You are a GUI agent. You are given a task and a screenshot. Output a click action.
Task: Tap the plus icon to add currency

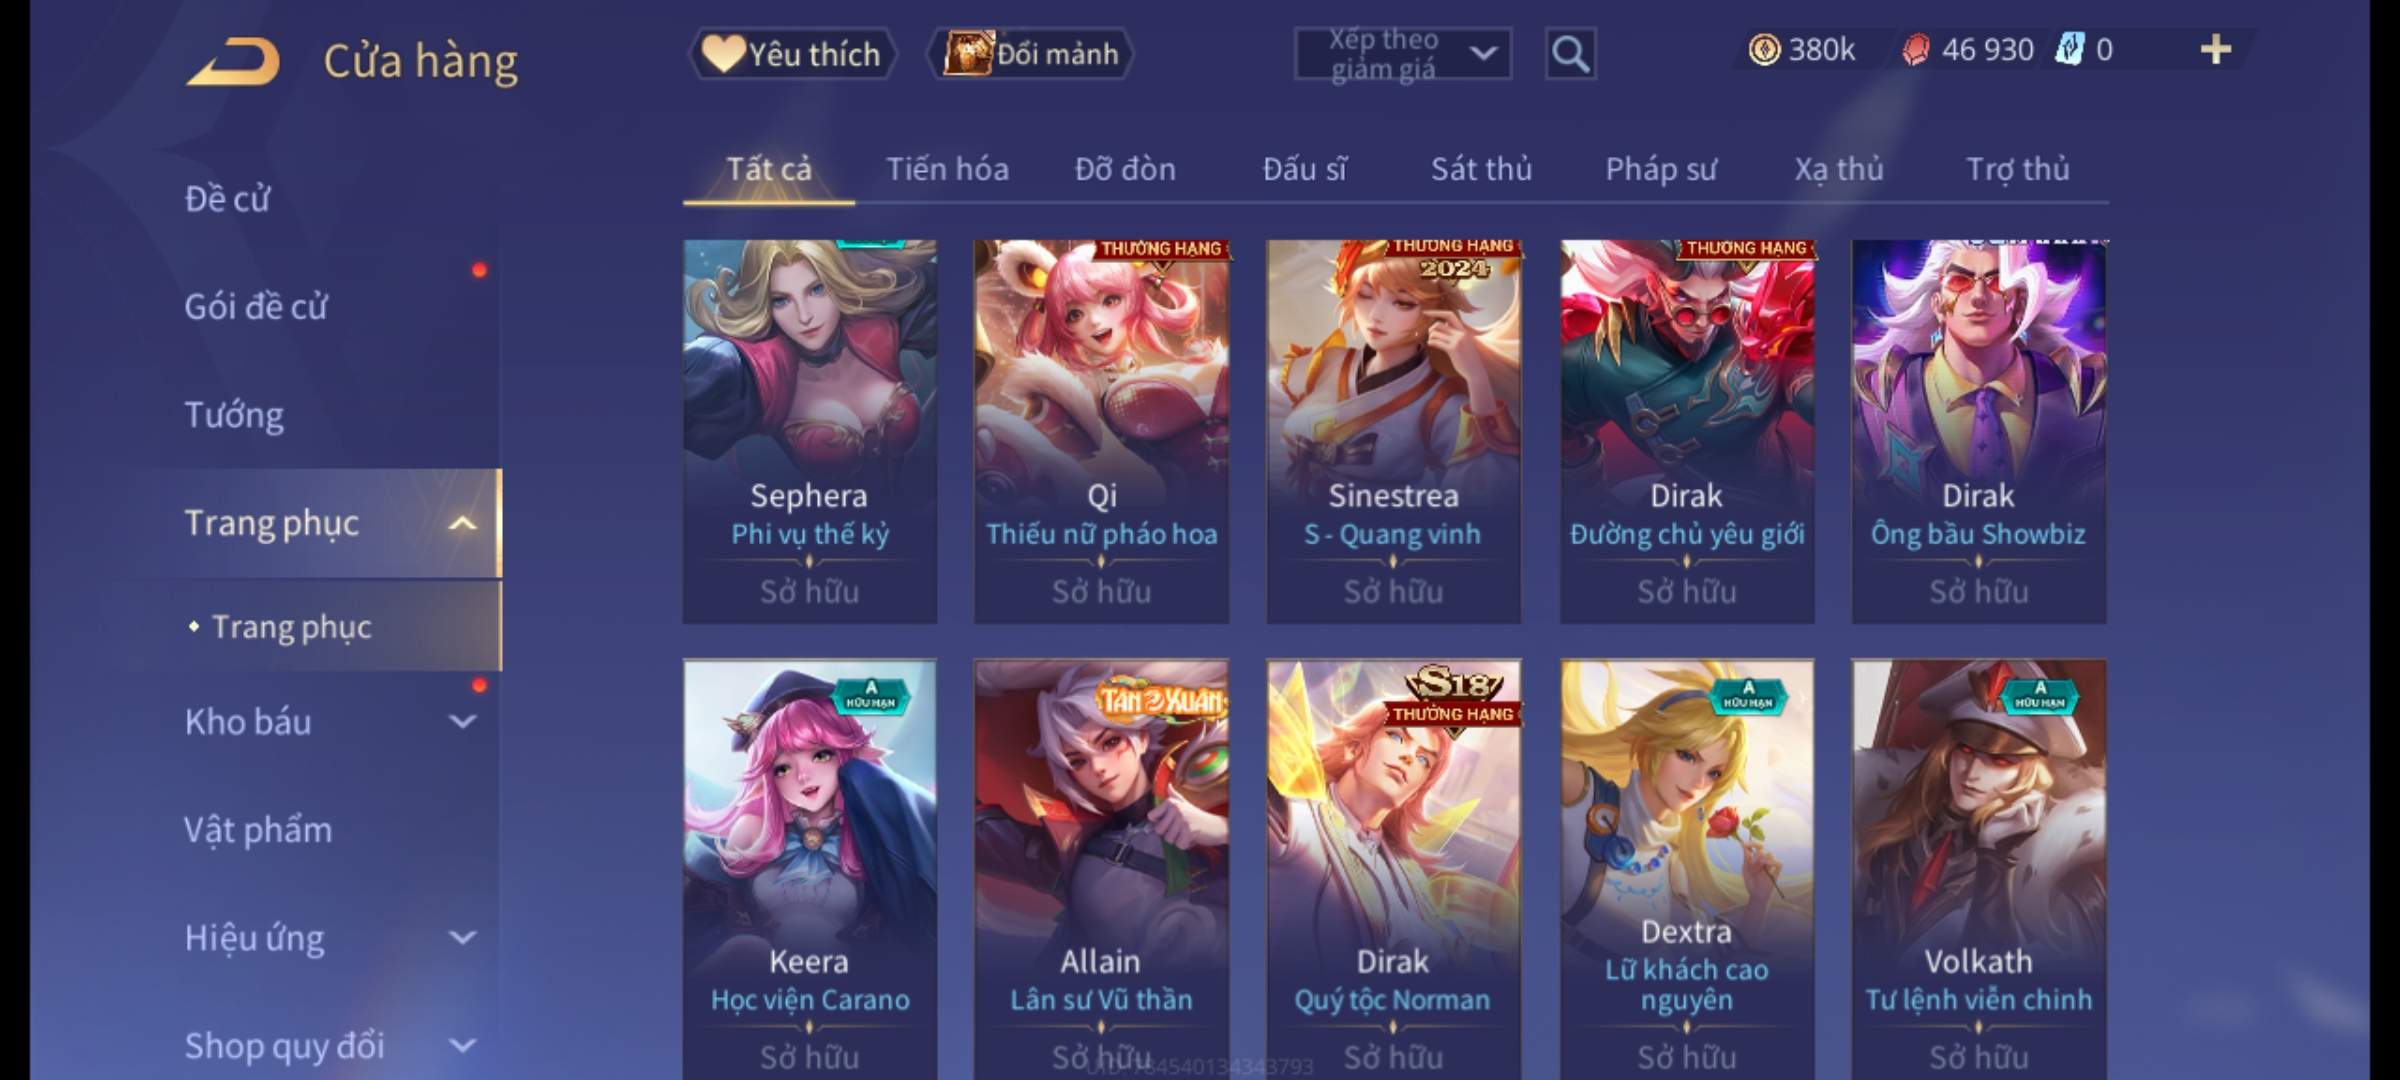[x=2216, y=50]
